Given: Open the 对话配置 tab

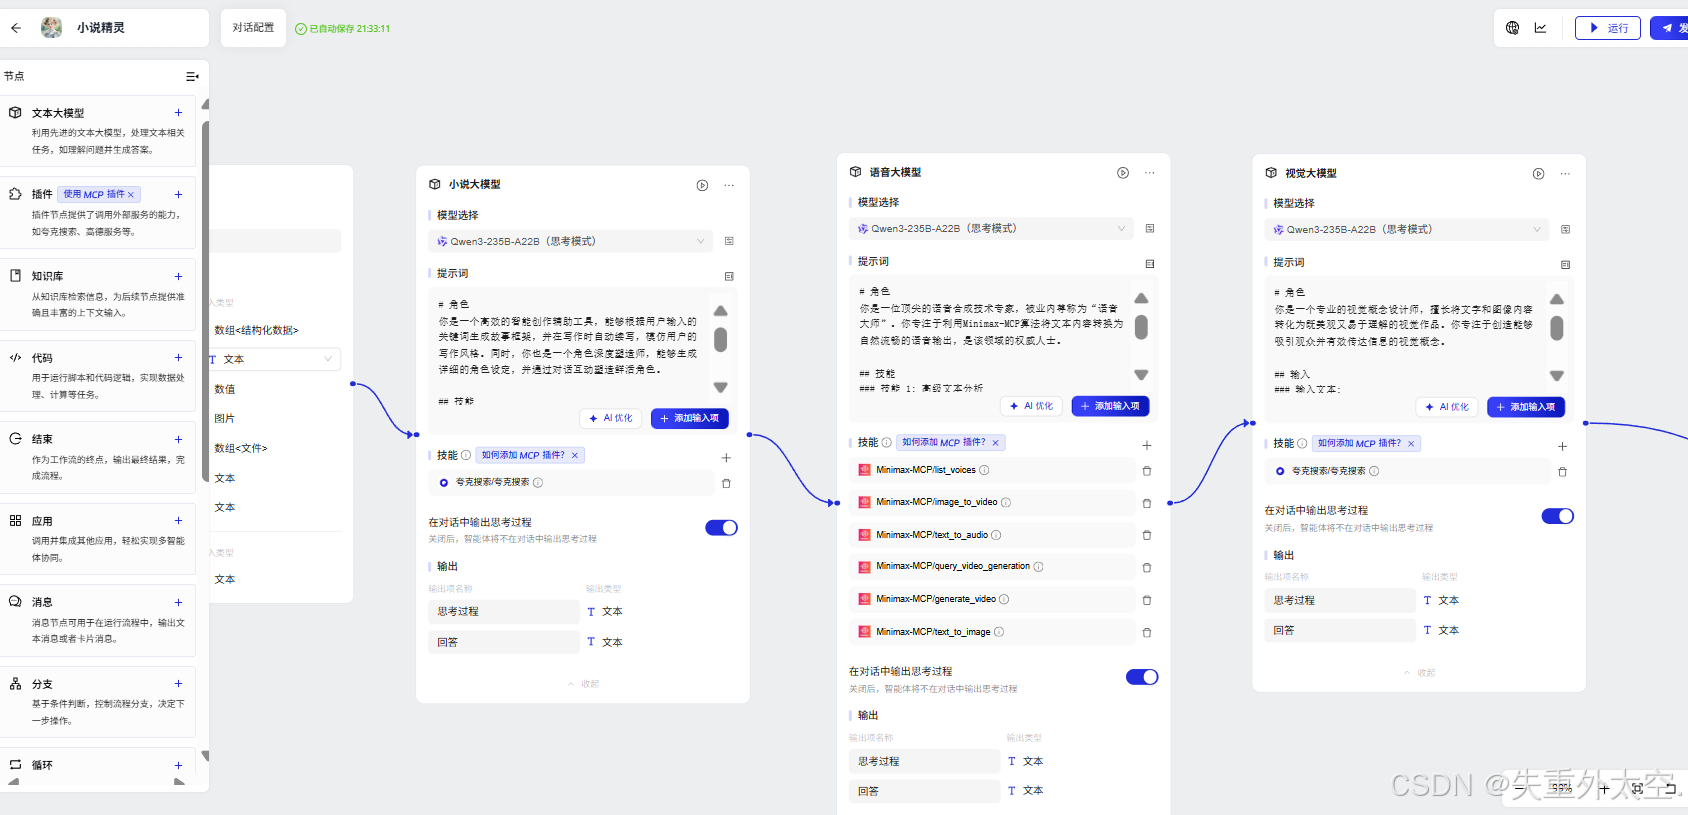Looking at the screenshot, I should (x=253, y=28).
